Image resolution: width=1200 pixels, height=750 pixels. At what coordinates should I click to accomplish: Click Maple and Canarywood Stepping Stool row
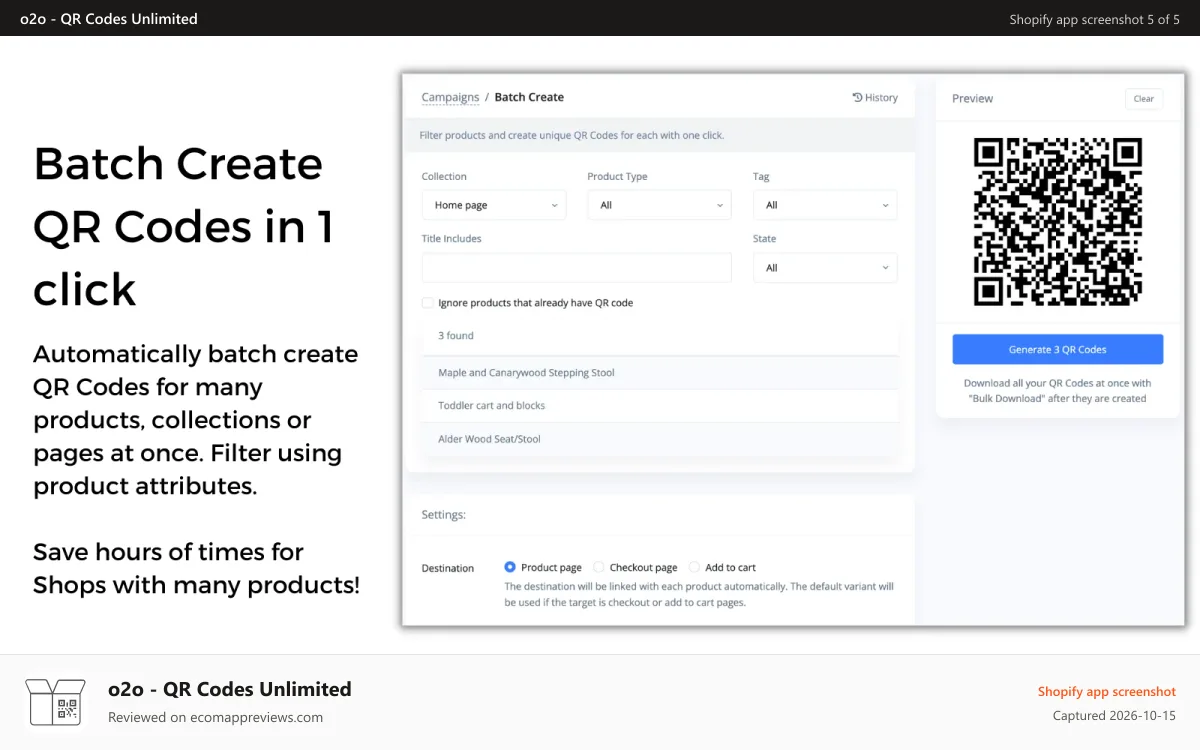click(660, 372)
